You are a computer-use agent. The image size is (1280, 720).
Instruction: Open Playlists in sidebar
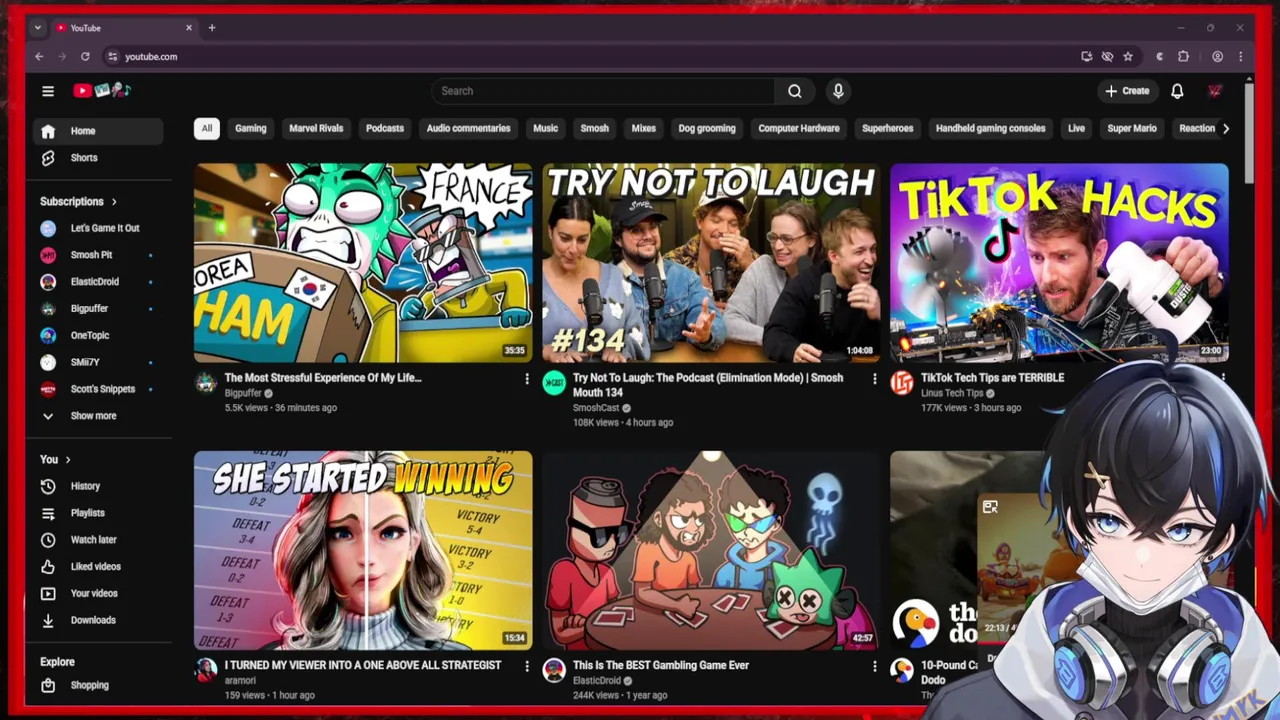(97, 513)
